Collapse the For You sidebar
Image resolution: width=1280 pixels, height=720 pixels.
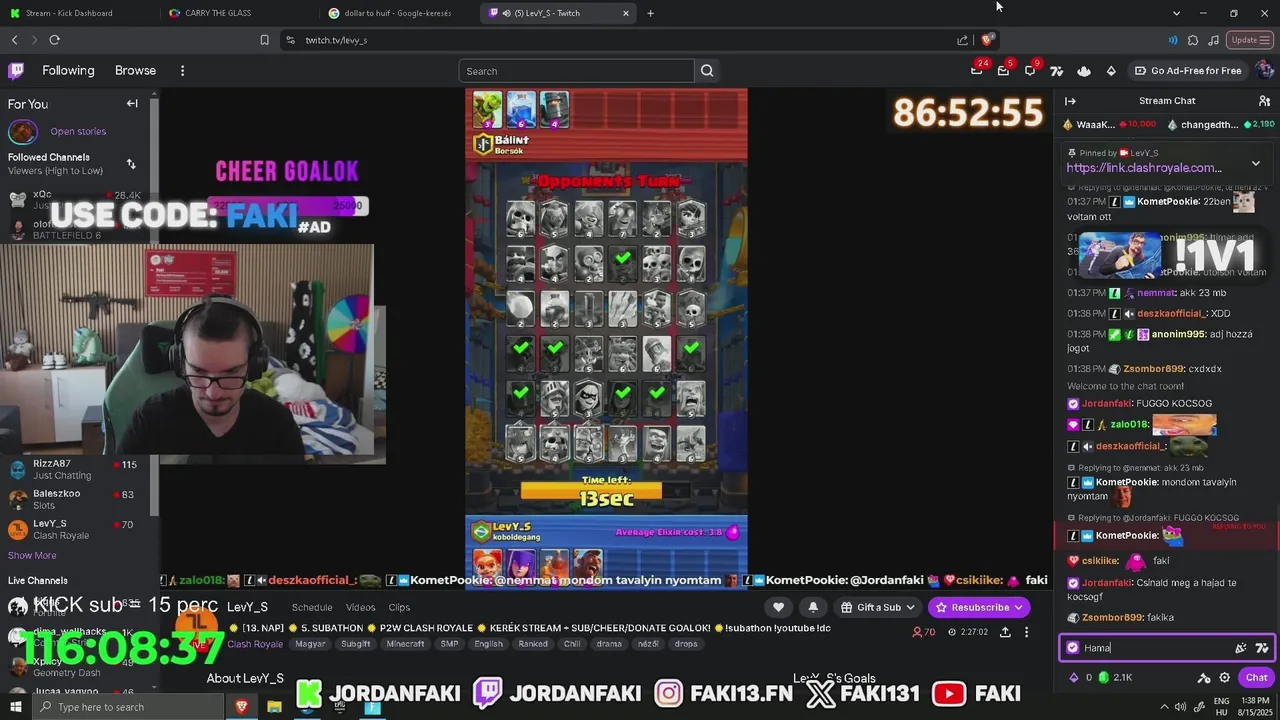[132, 103]
